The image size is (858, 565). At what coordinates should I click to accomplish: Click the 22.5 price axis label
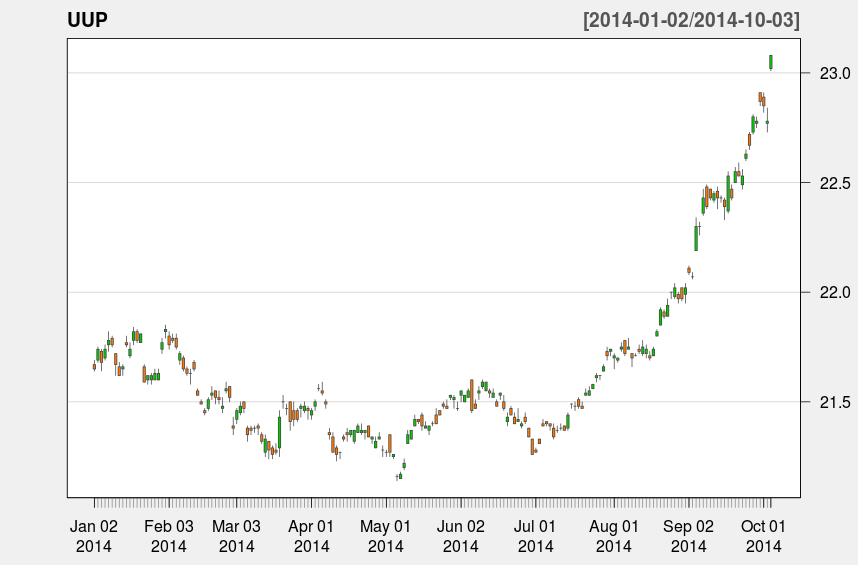coord(834,183)
